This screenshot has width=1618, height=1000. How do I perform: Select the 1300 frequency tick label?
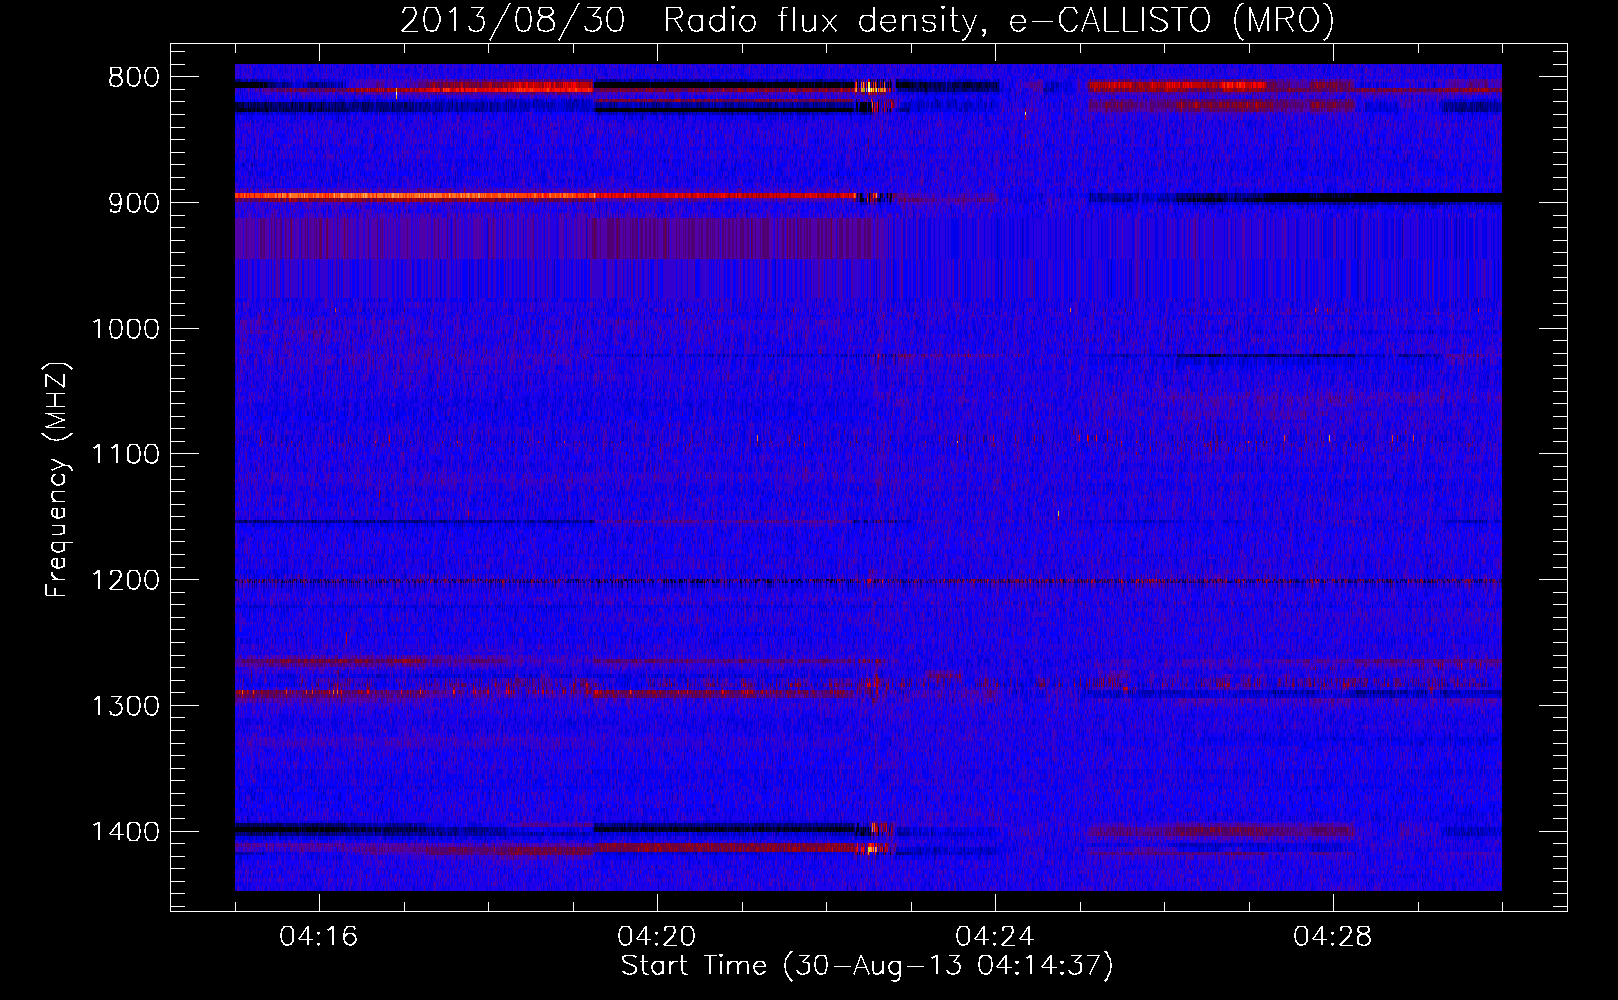click(x=125, y=706)
